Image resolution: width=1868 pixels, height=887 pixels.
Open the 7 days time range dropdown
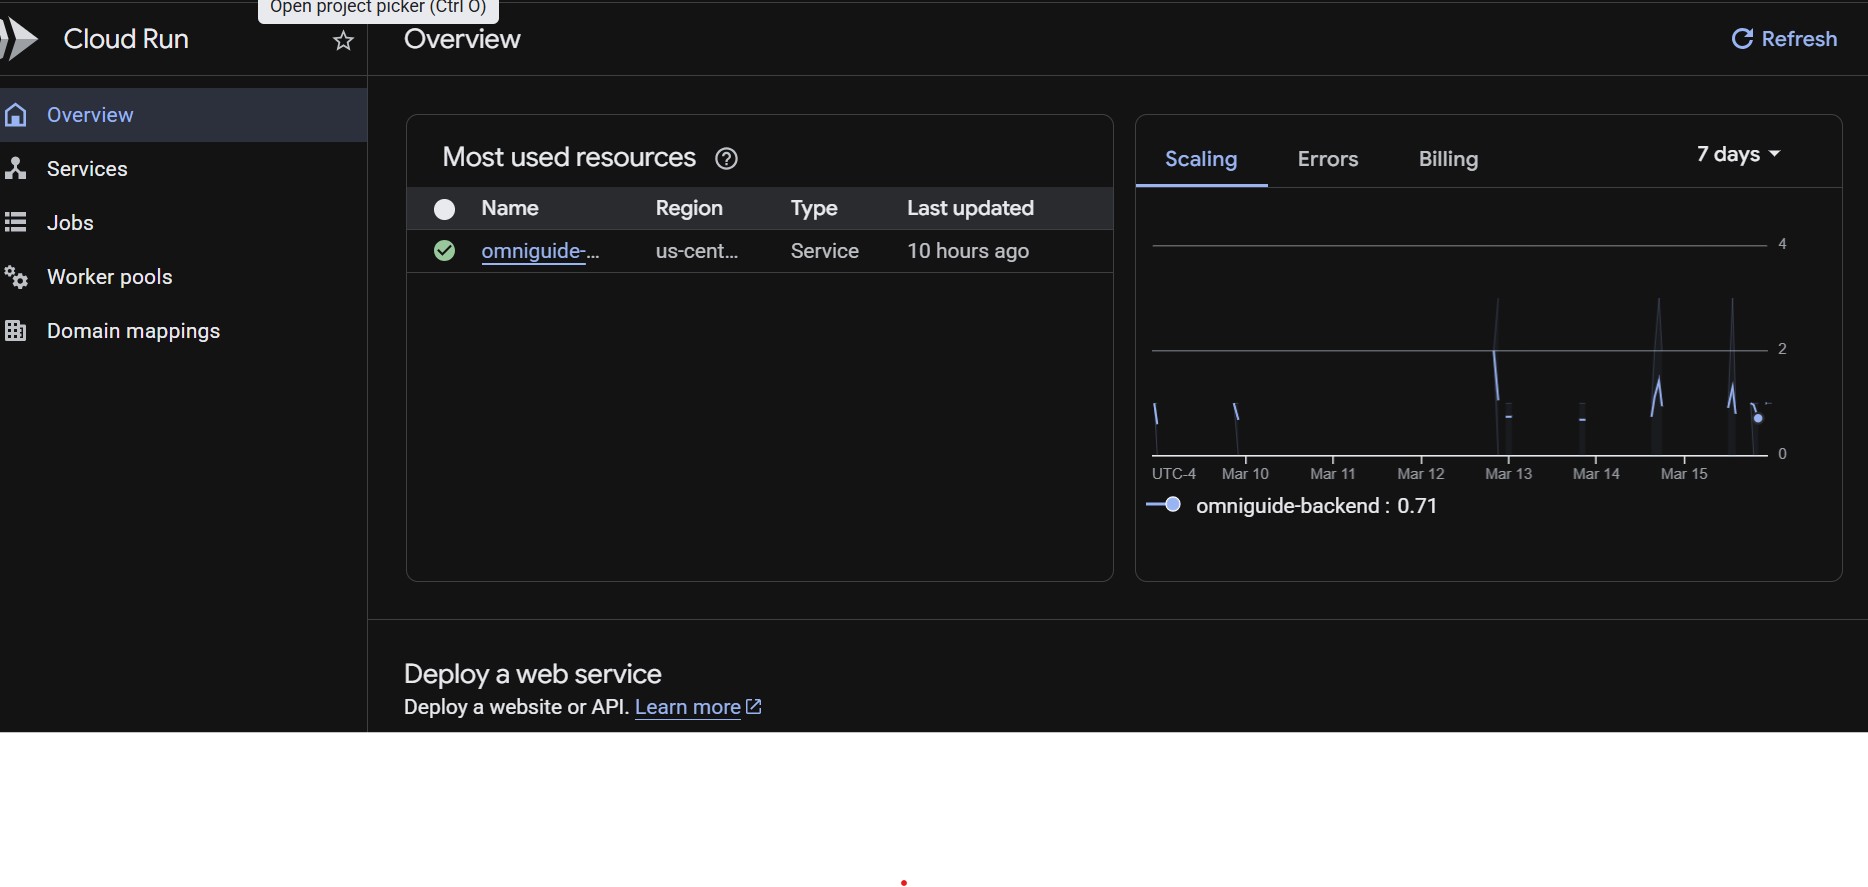click(x=1738, y=154)
